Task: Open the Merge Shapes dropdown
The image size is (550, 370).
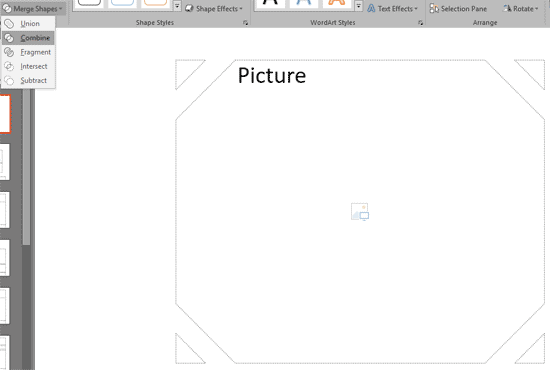Action: (33, 9)
